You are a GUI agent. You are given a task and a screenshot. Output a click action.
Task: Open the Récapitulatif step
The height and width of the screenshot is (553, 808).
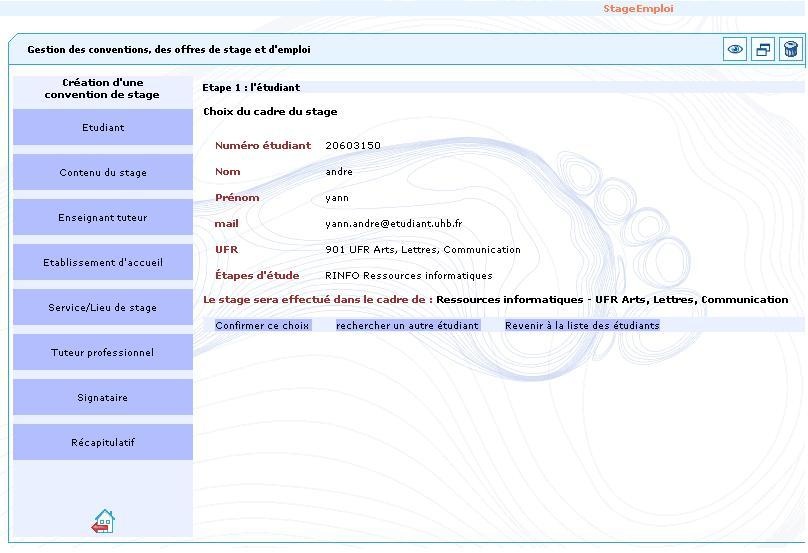pyautogui.click(x=103, y=442)
